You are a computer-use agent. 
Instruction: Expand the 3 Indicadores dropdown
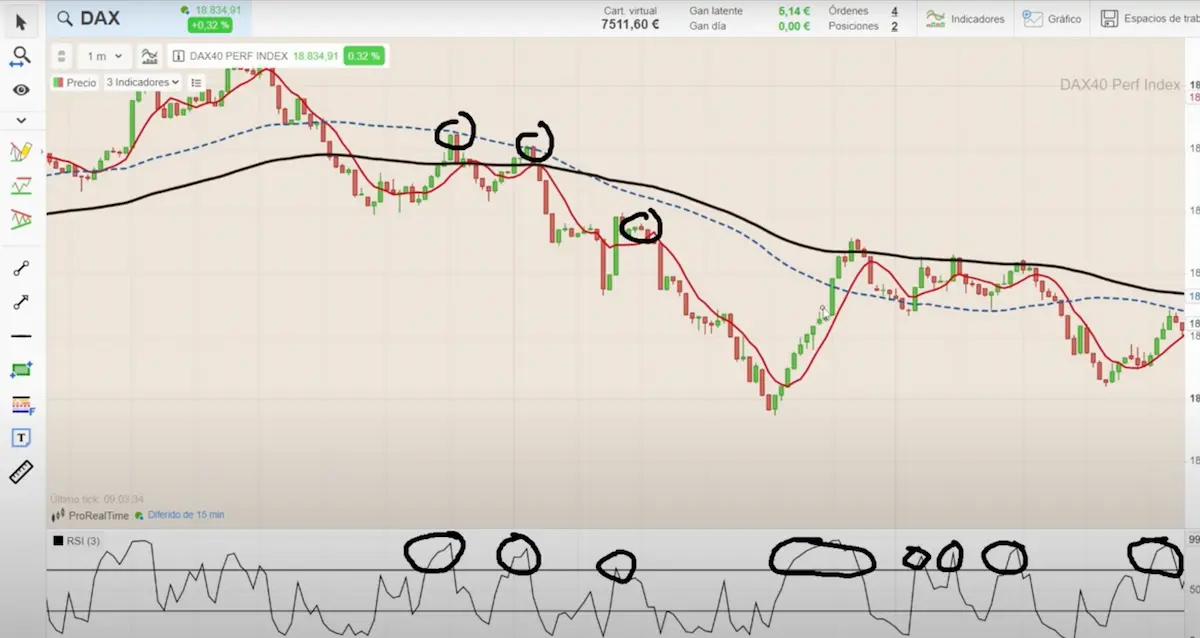coord(142,82)
